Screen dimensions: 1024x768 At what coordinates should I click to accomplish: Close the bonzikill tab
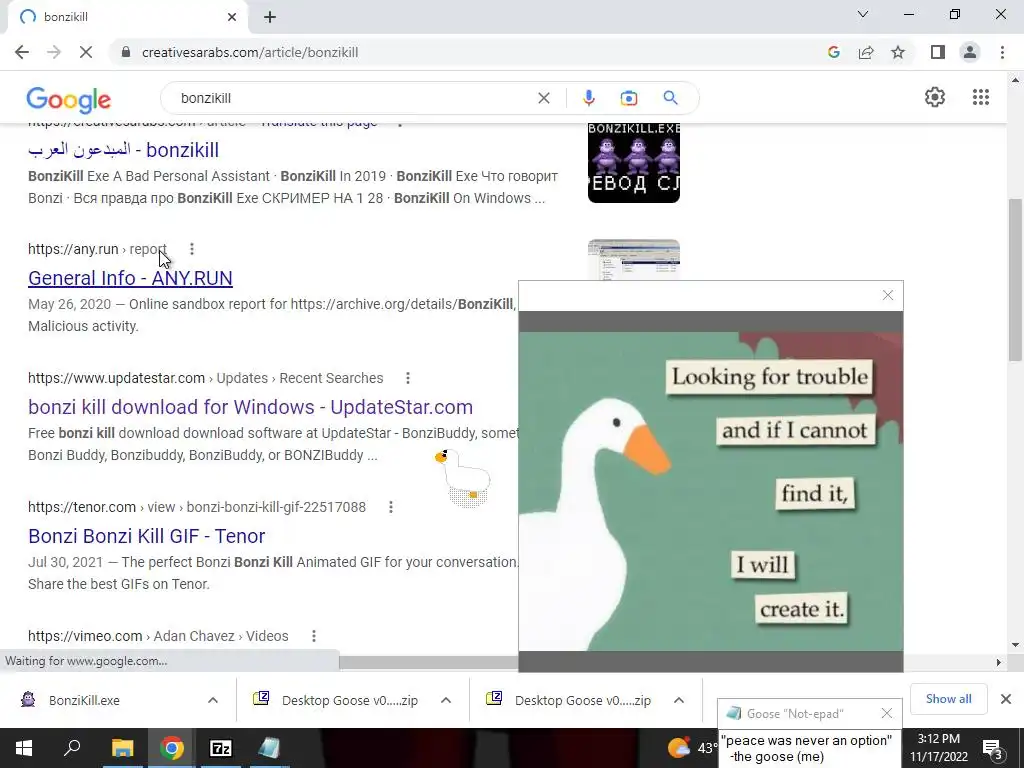click(232, 17)
